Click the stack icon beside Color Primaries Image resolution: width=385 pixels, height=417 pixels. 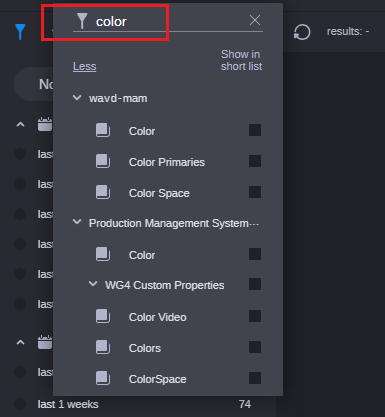click(103, 161)
